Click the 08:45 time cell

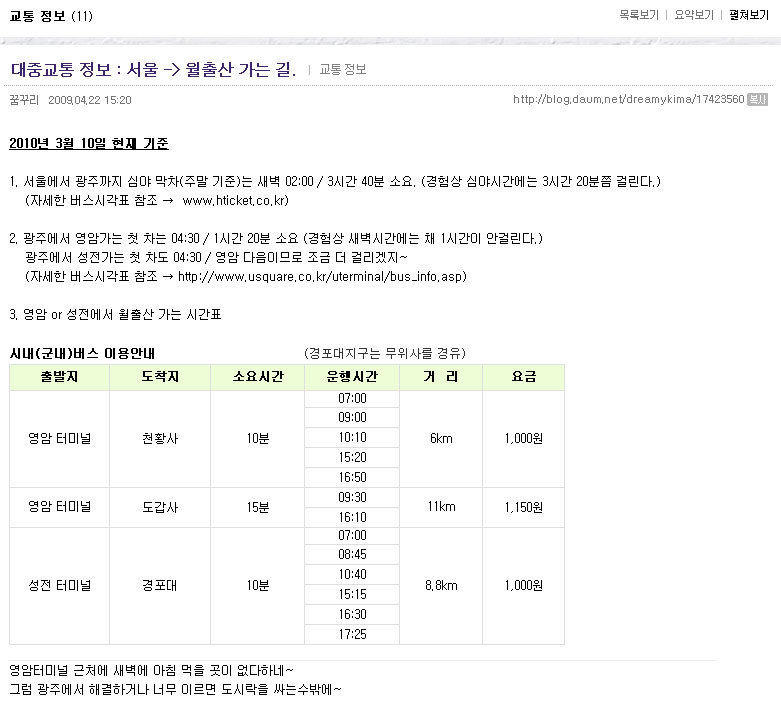[352, 555]
